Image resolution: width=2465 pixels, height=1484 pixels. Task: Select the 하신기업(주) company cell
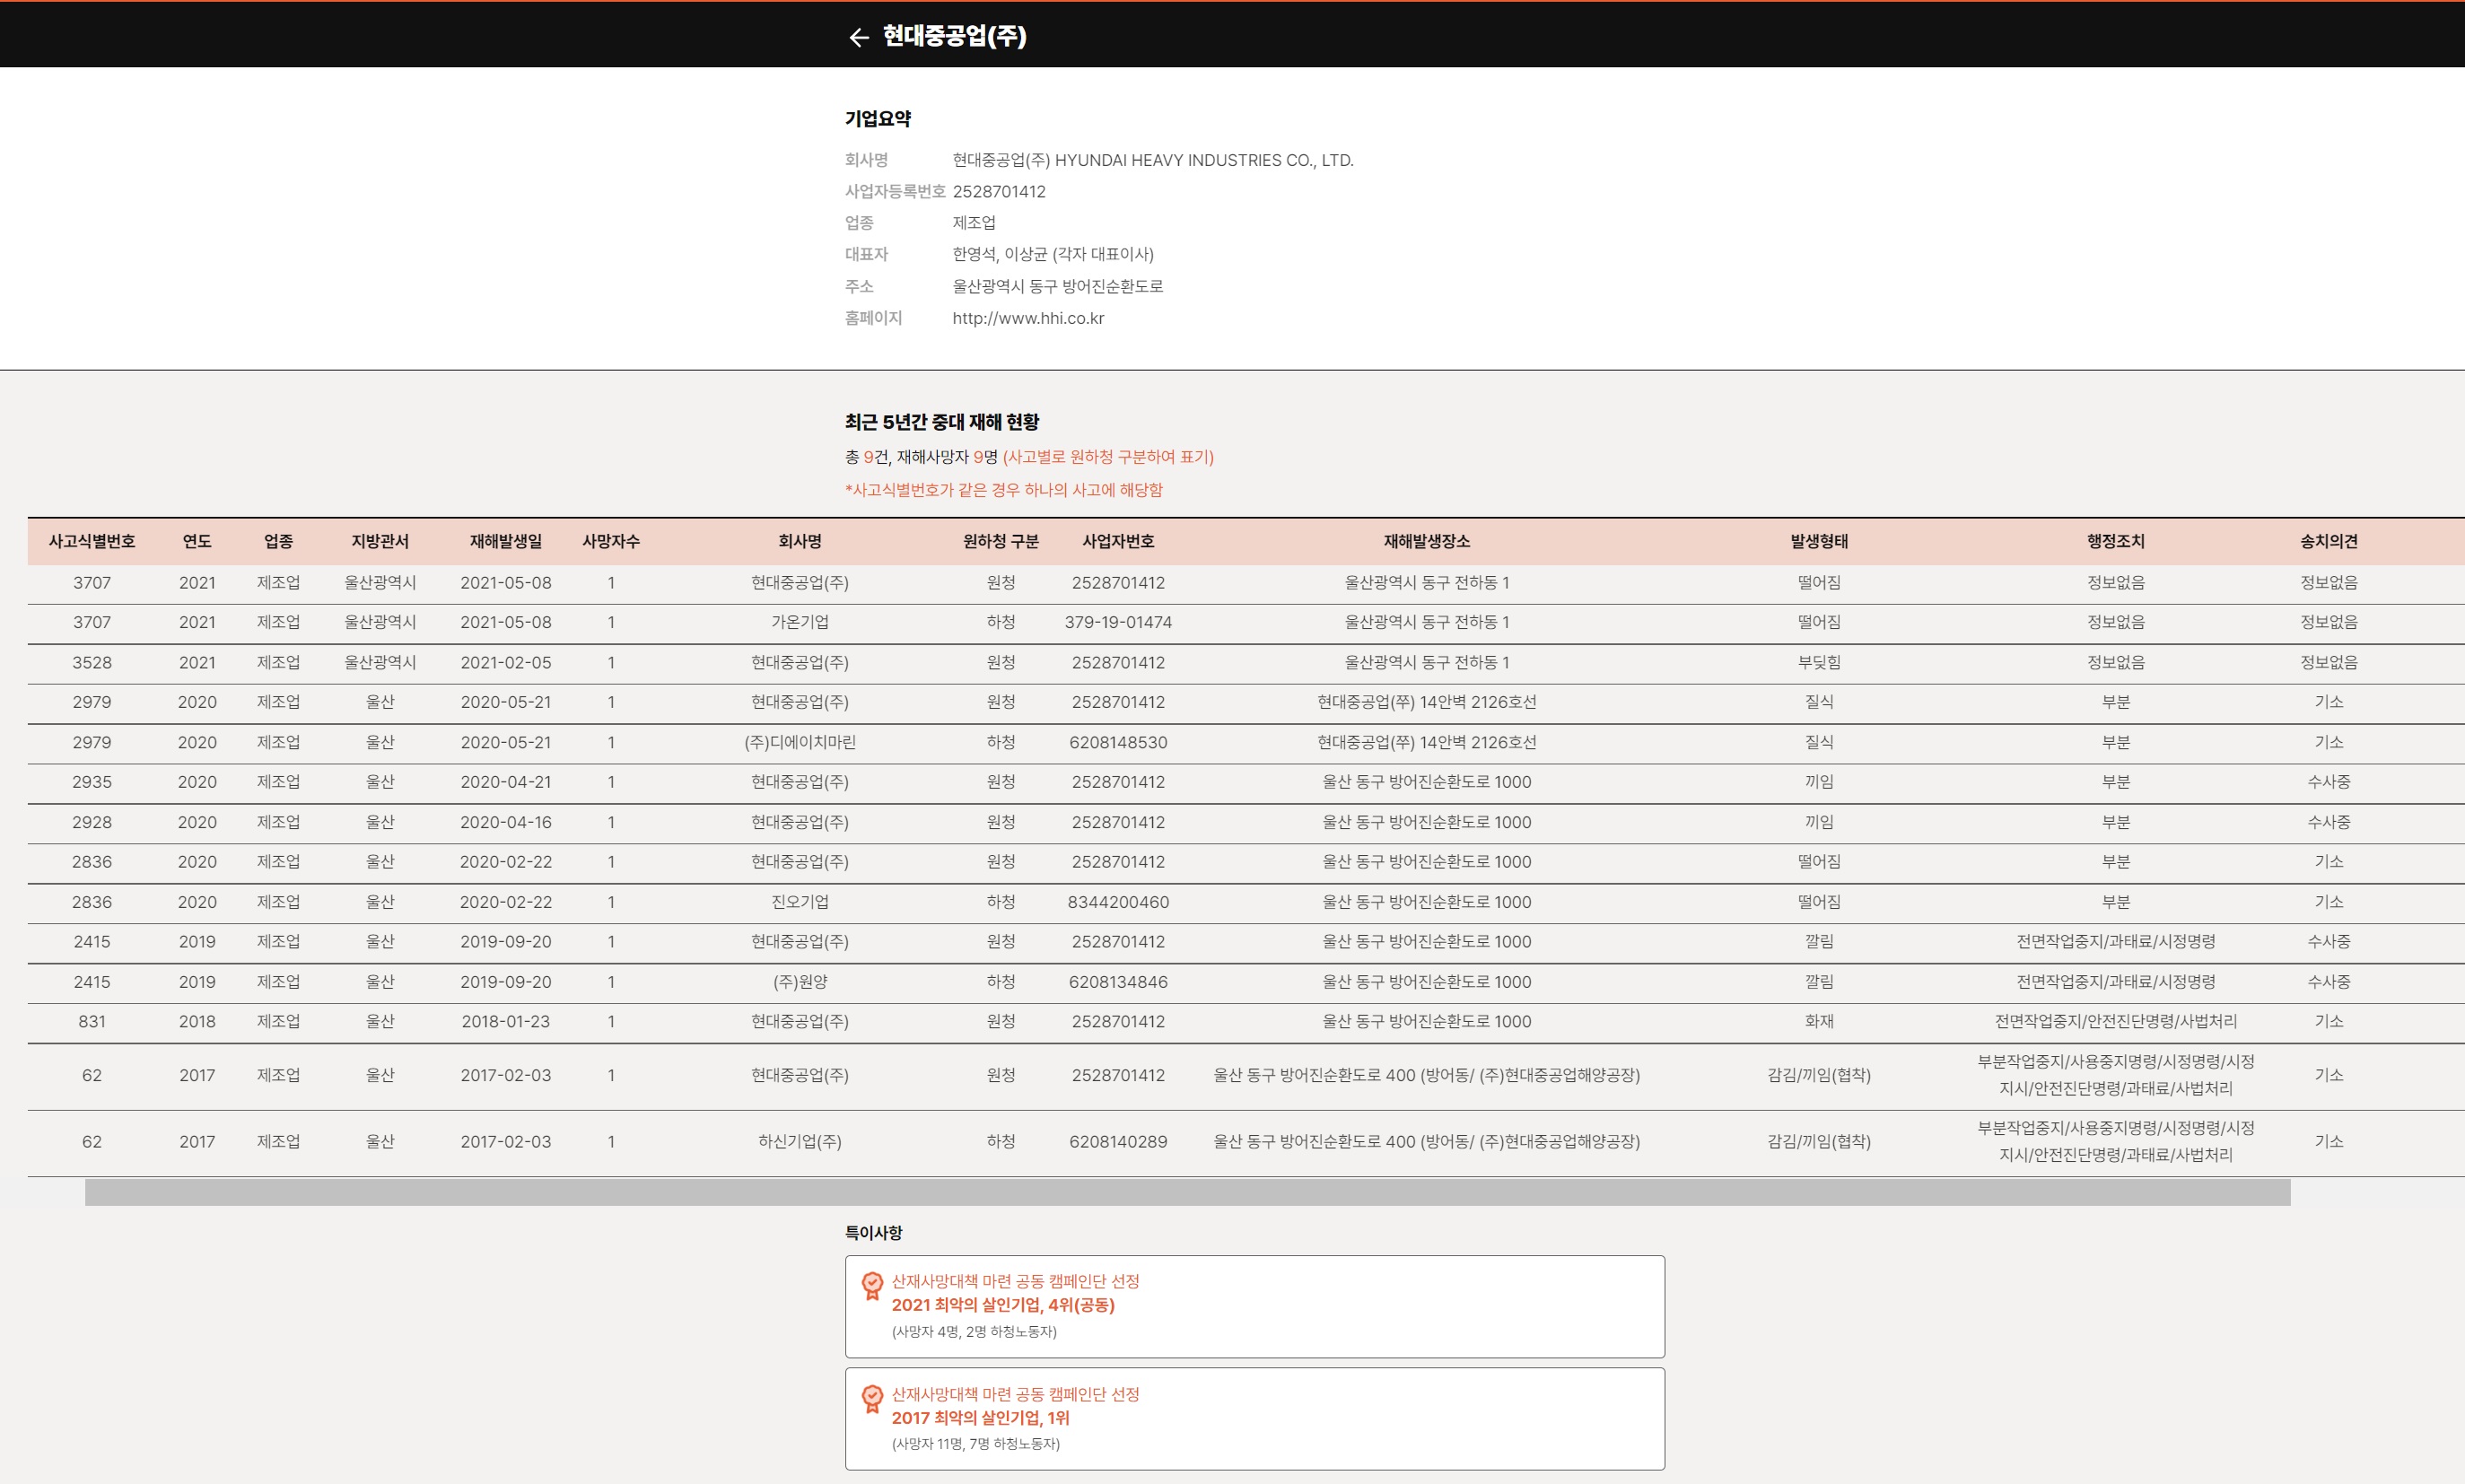(x=799, y=1141)
